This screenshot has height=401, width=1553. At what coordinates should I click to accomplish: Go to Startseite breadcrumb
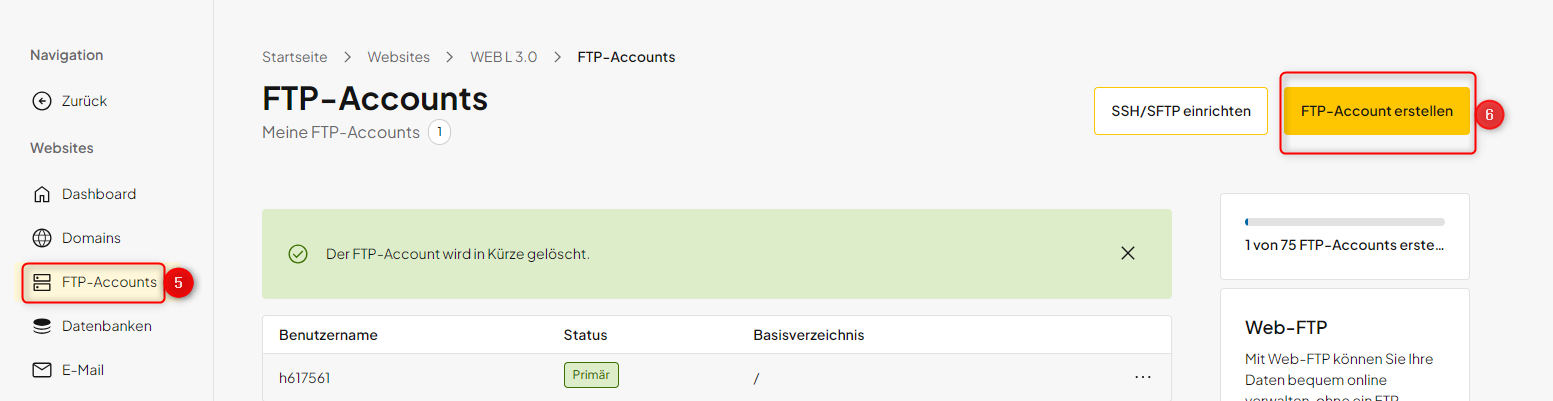(x=296, y=57)
